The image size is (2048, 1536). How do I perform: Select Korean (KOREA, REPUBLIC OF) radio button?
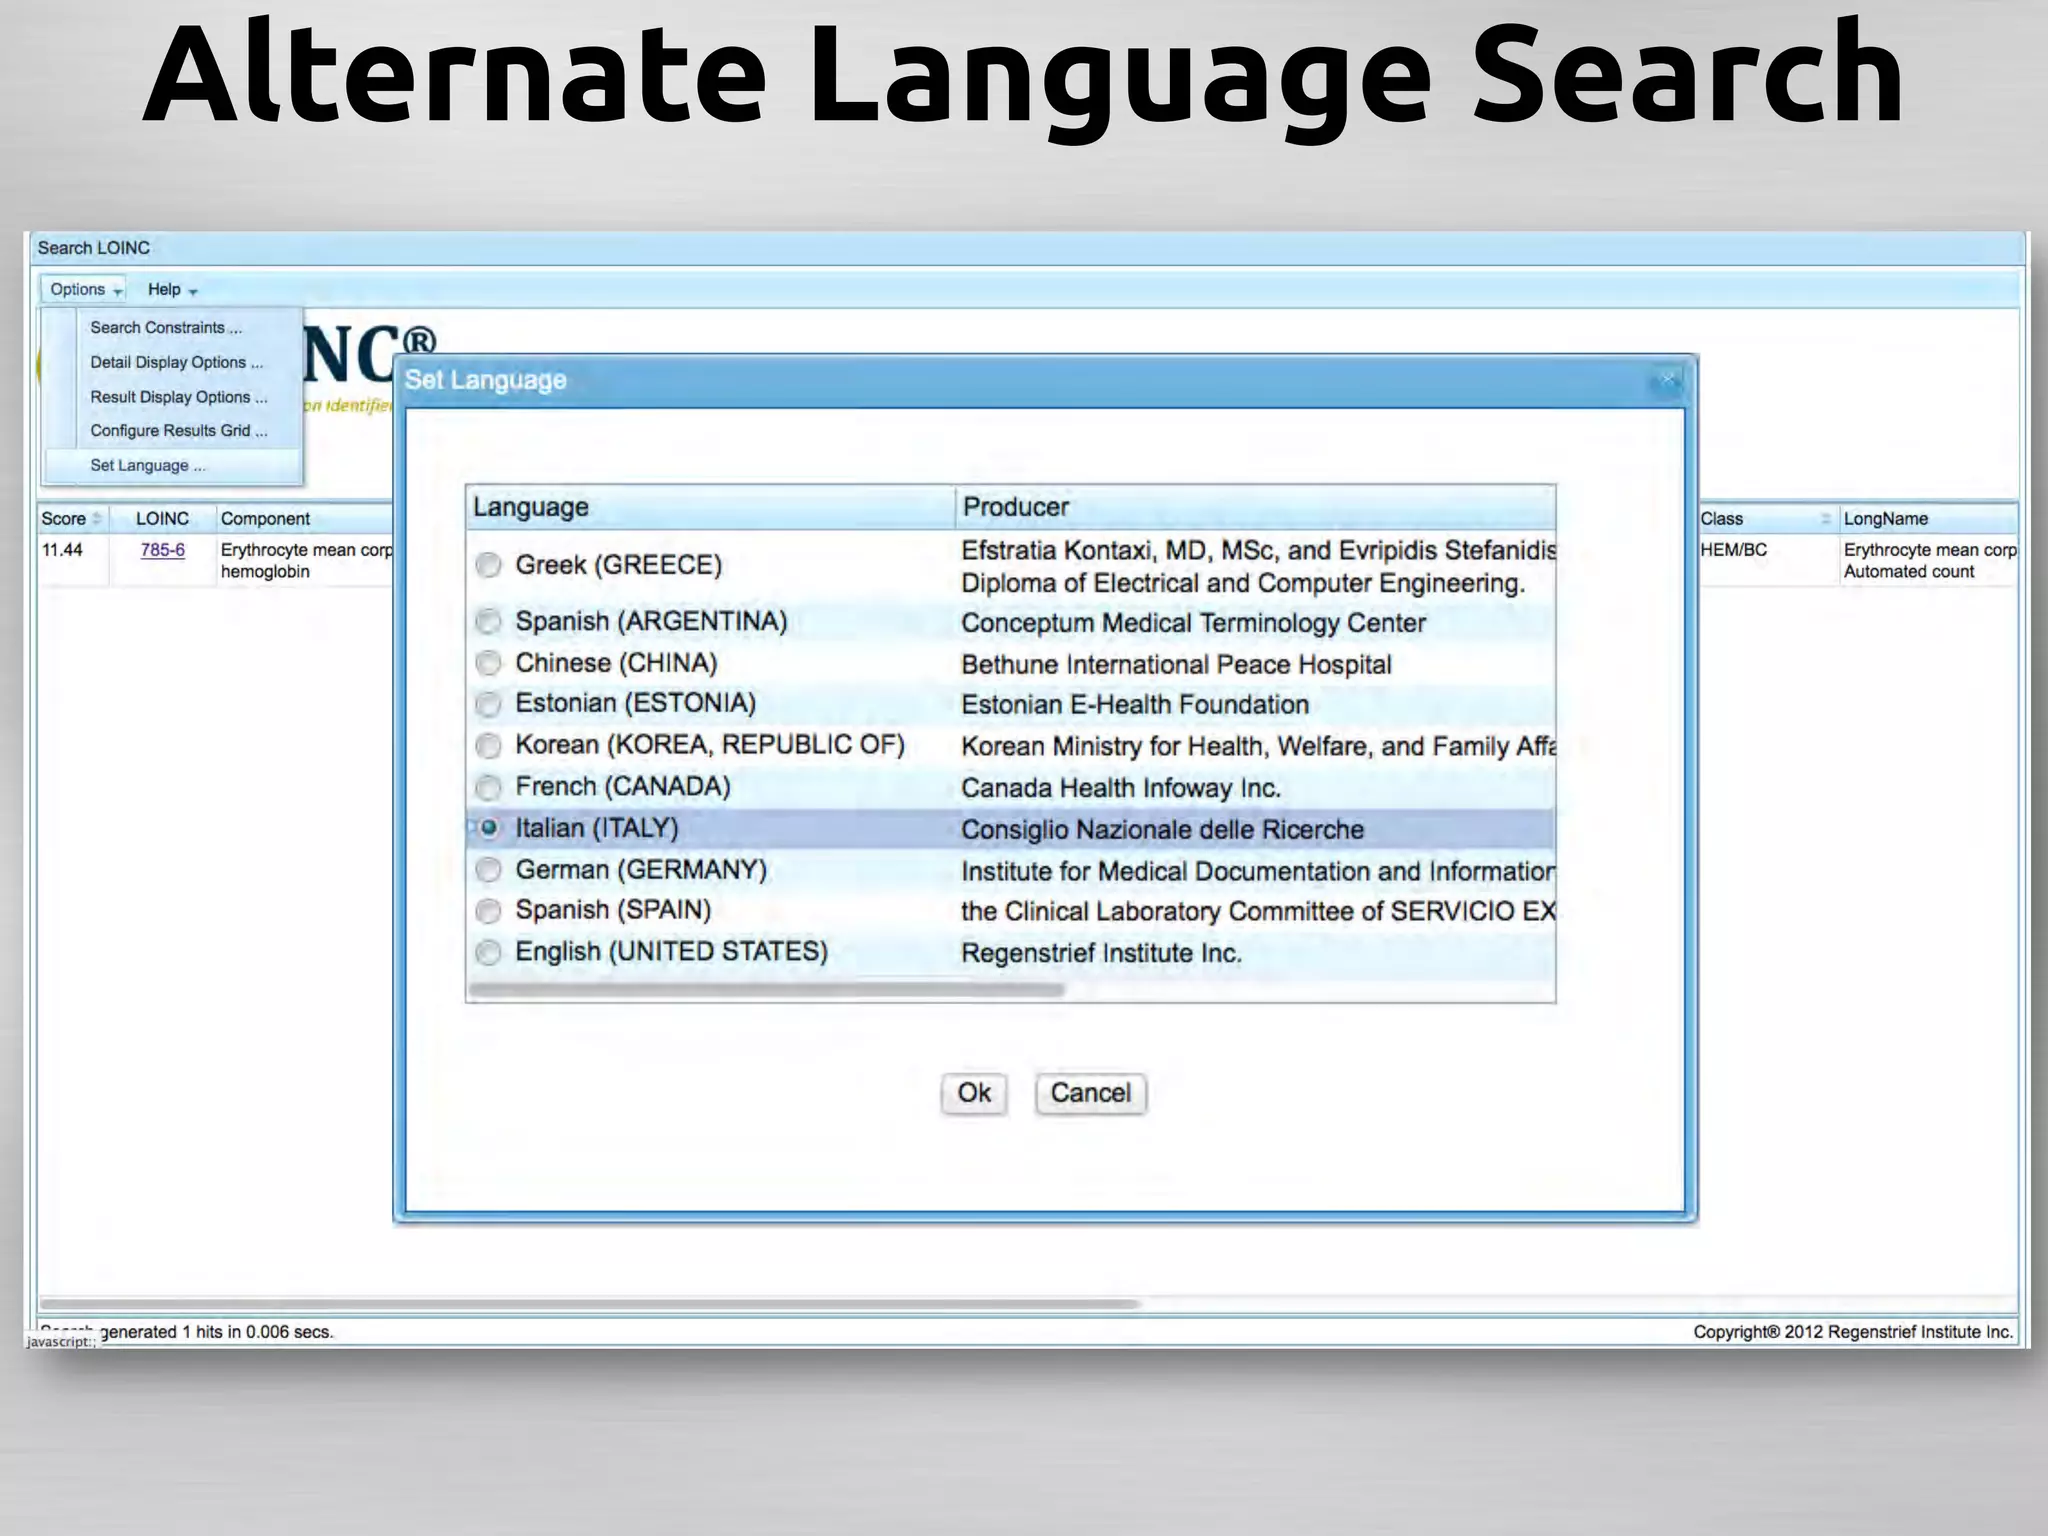tap(488, 745)
